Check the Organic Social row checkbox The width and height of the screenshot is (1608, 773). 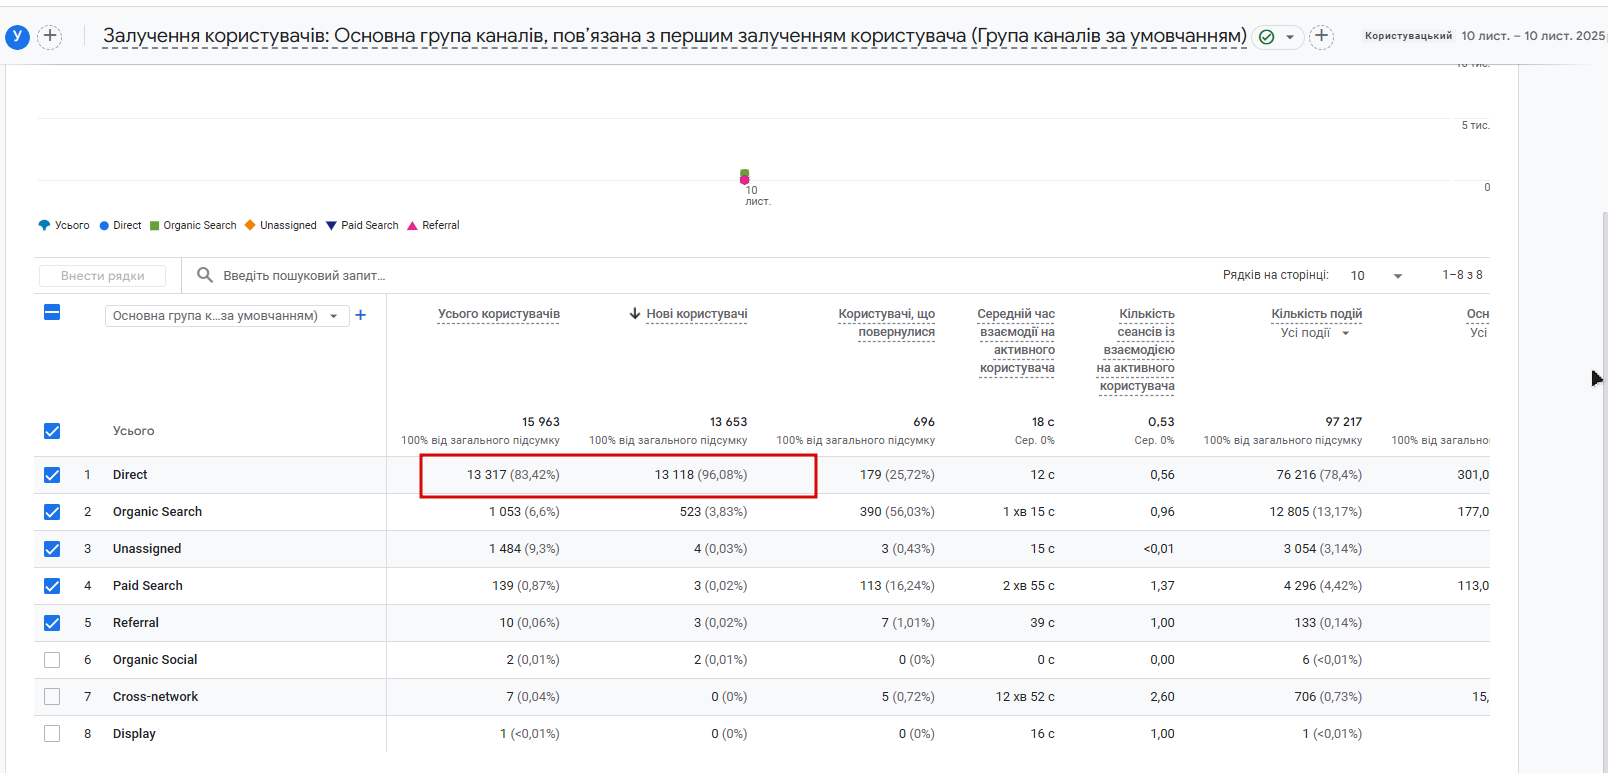[x=52, y=660]
